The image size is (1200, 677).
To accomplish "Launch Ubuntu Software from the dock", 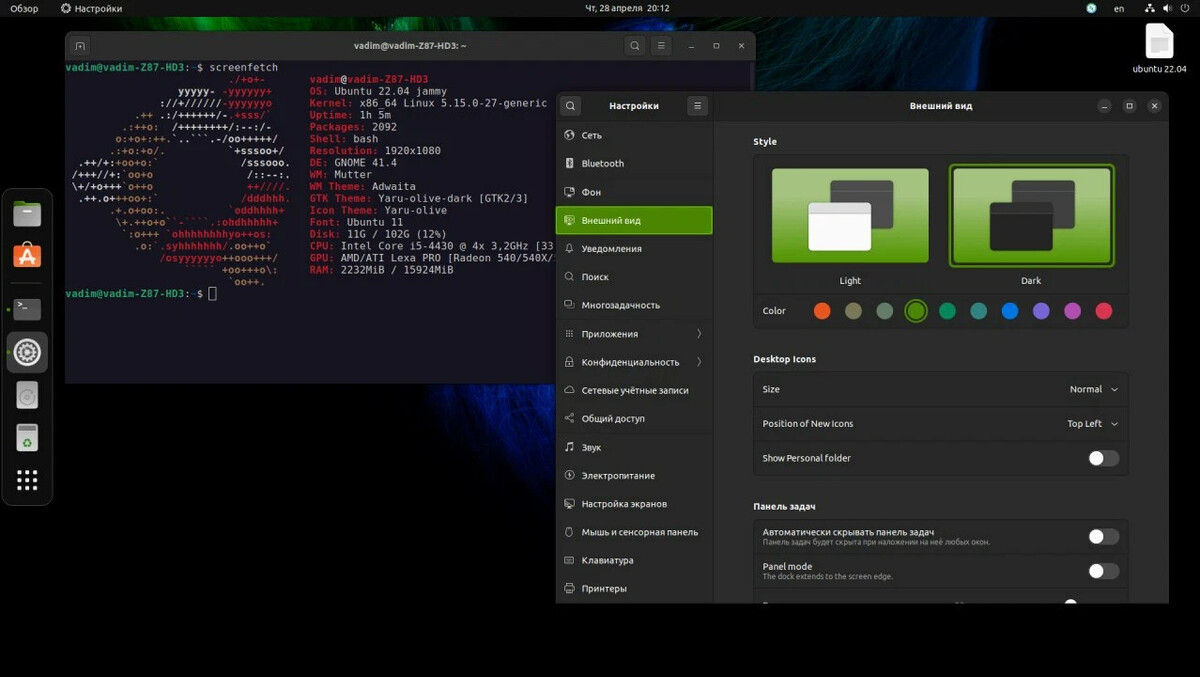I will pos(27,256).
